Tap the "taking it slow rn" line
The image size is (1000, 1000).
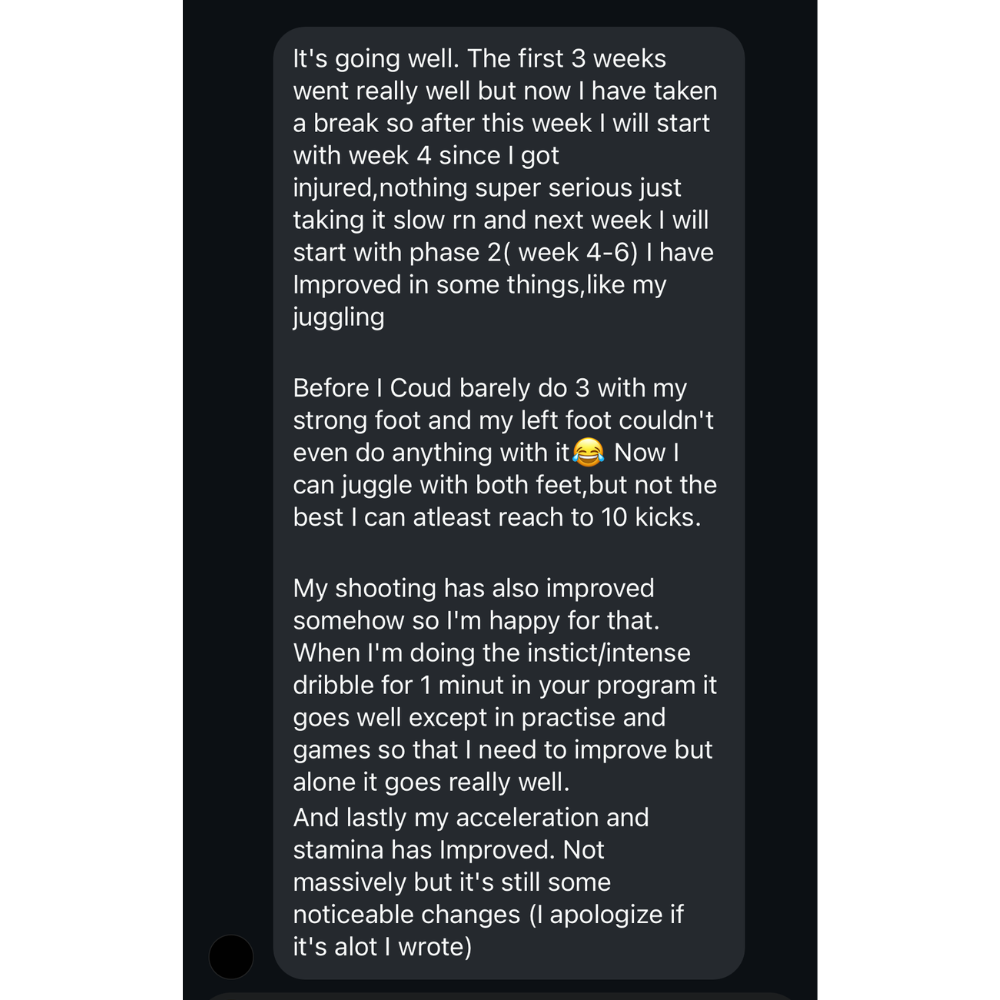(501, 220)
